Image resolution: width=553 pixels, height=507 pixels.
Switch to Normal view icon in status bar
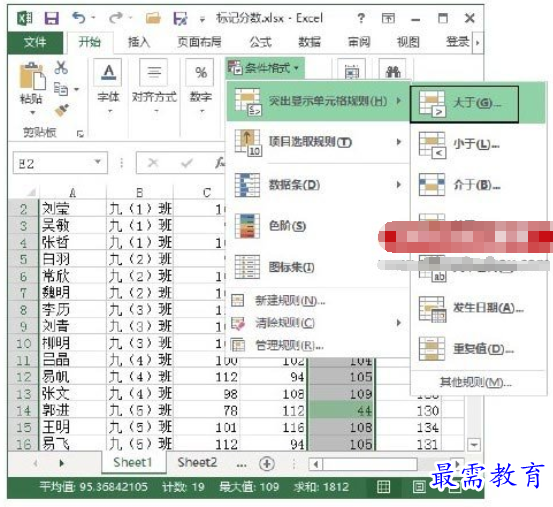pos(383,487)
